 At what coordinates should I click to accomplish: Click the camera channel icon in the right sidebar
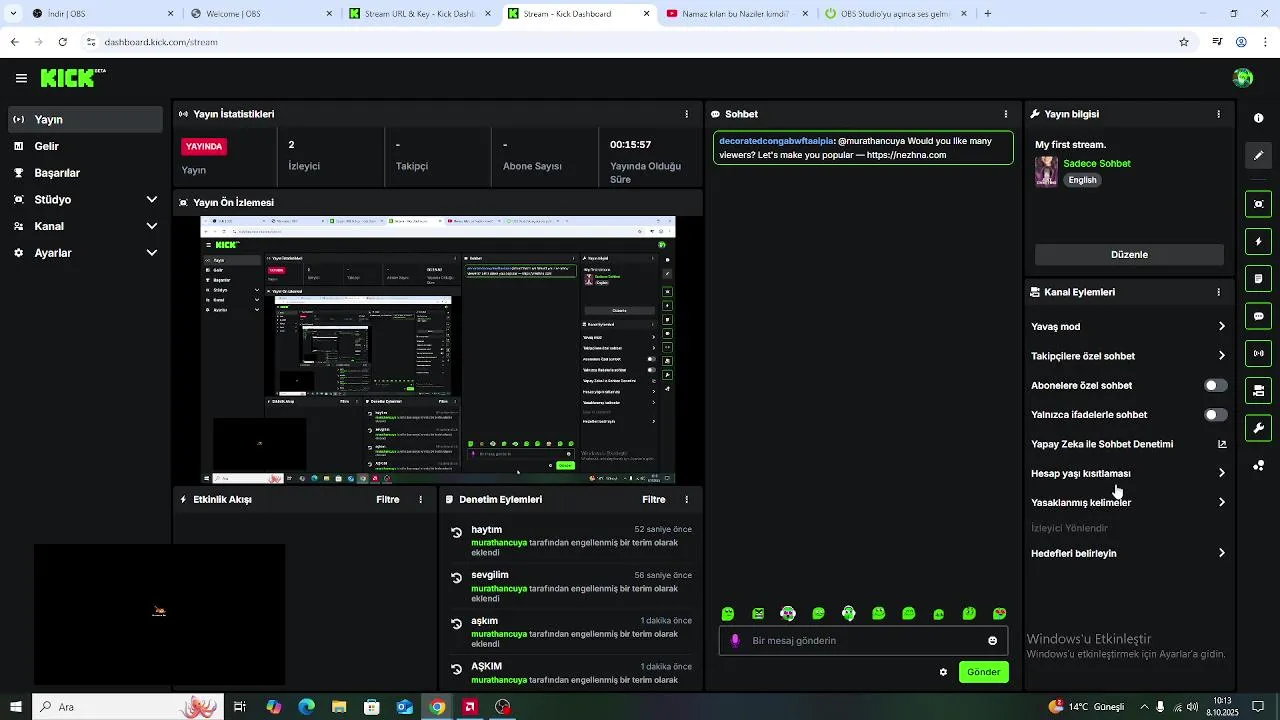pyautogui.click(x=1258, y=390)
